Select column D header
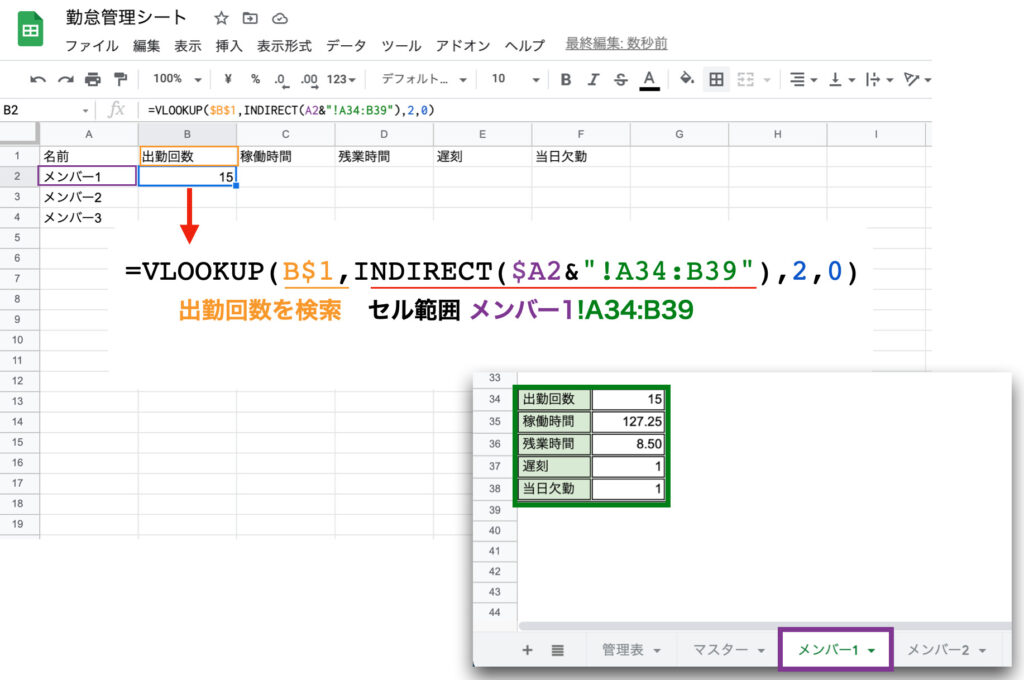Screen dimensions: 1024x680 384,134
